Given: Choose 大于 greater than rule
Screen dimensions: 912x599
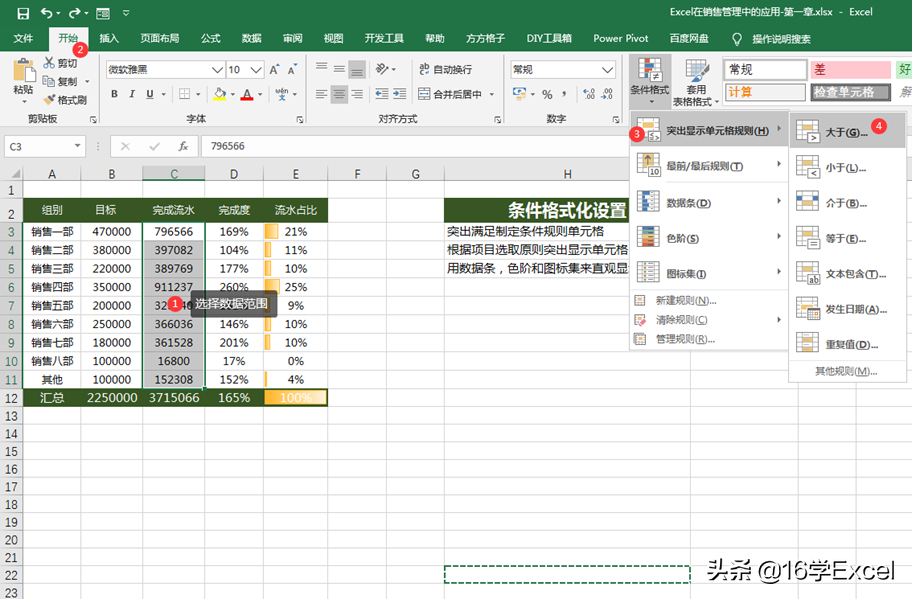Looking at the screenshot, I should point(847,131).
